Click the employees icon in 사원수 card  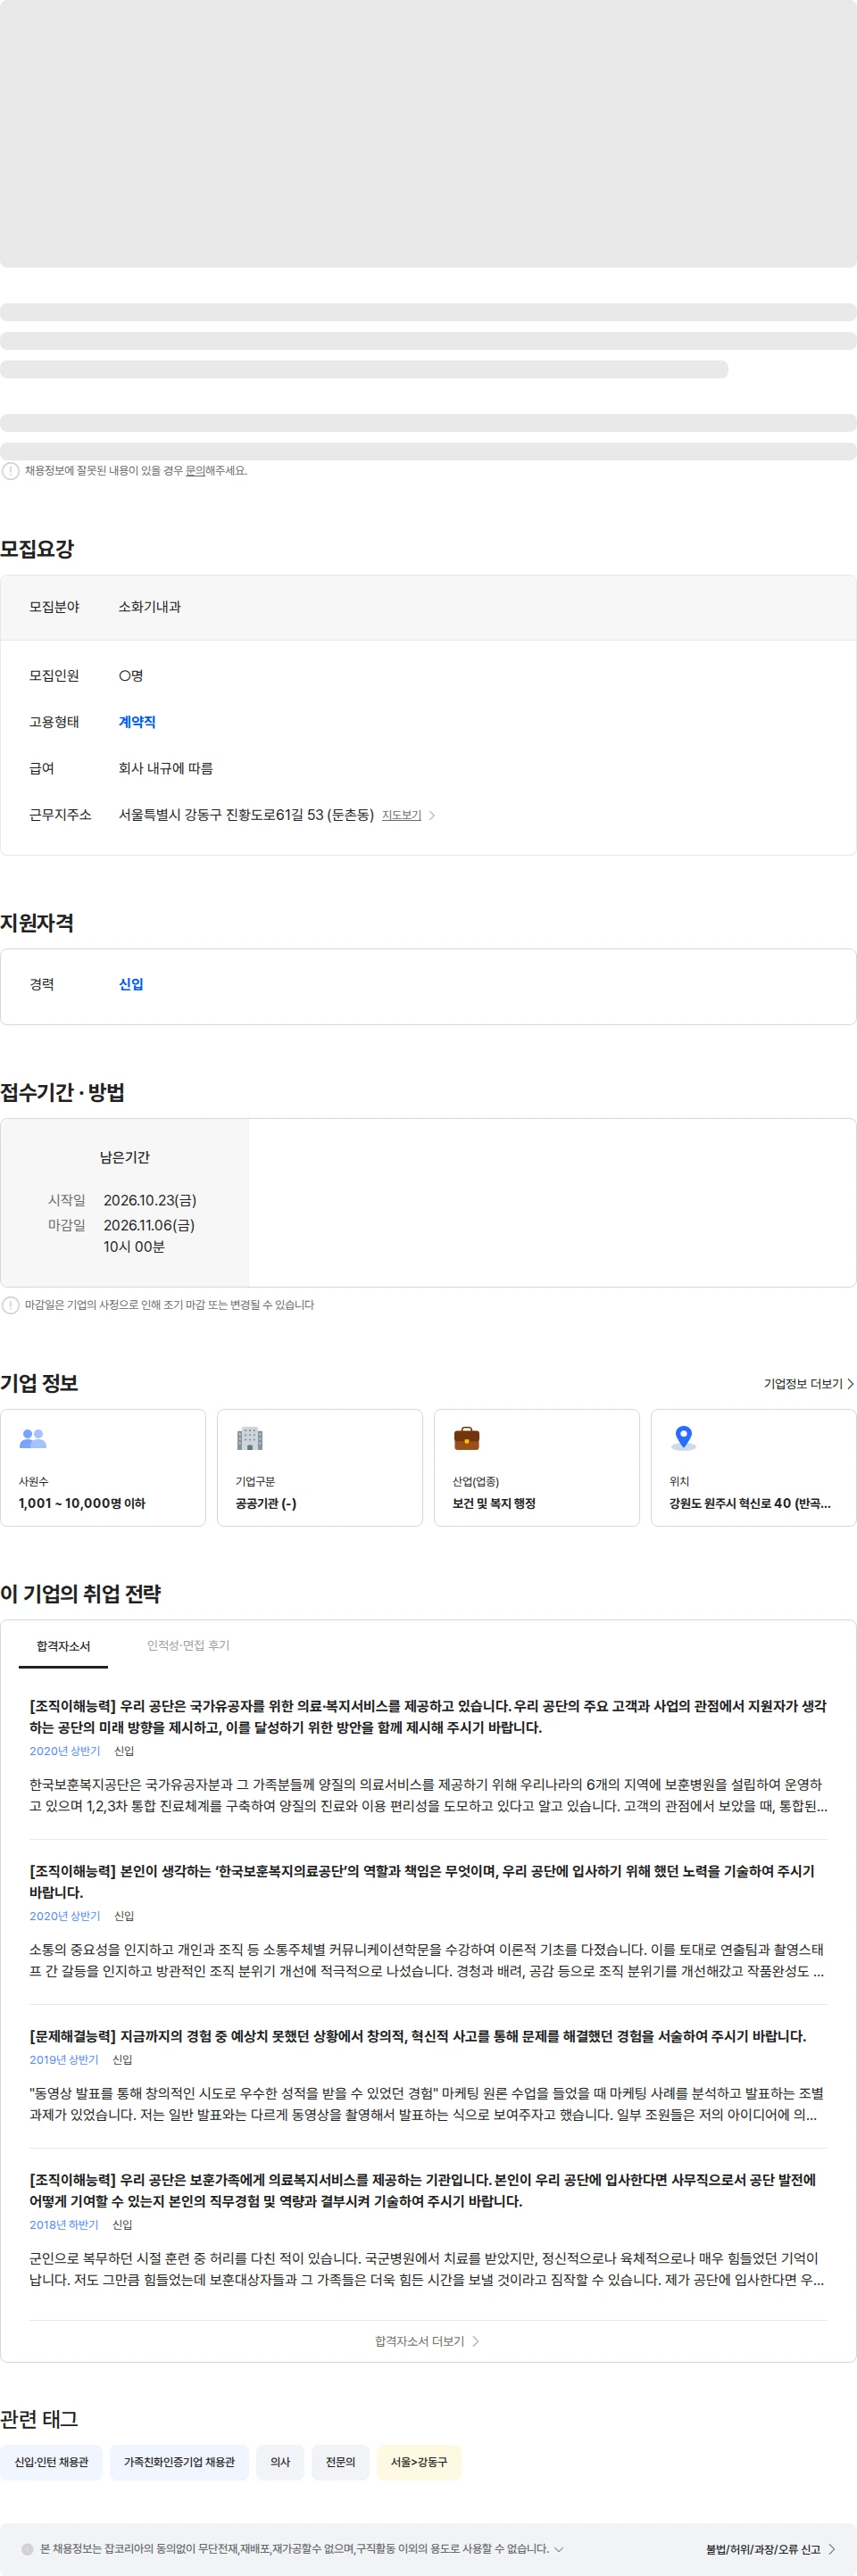33,1439
